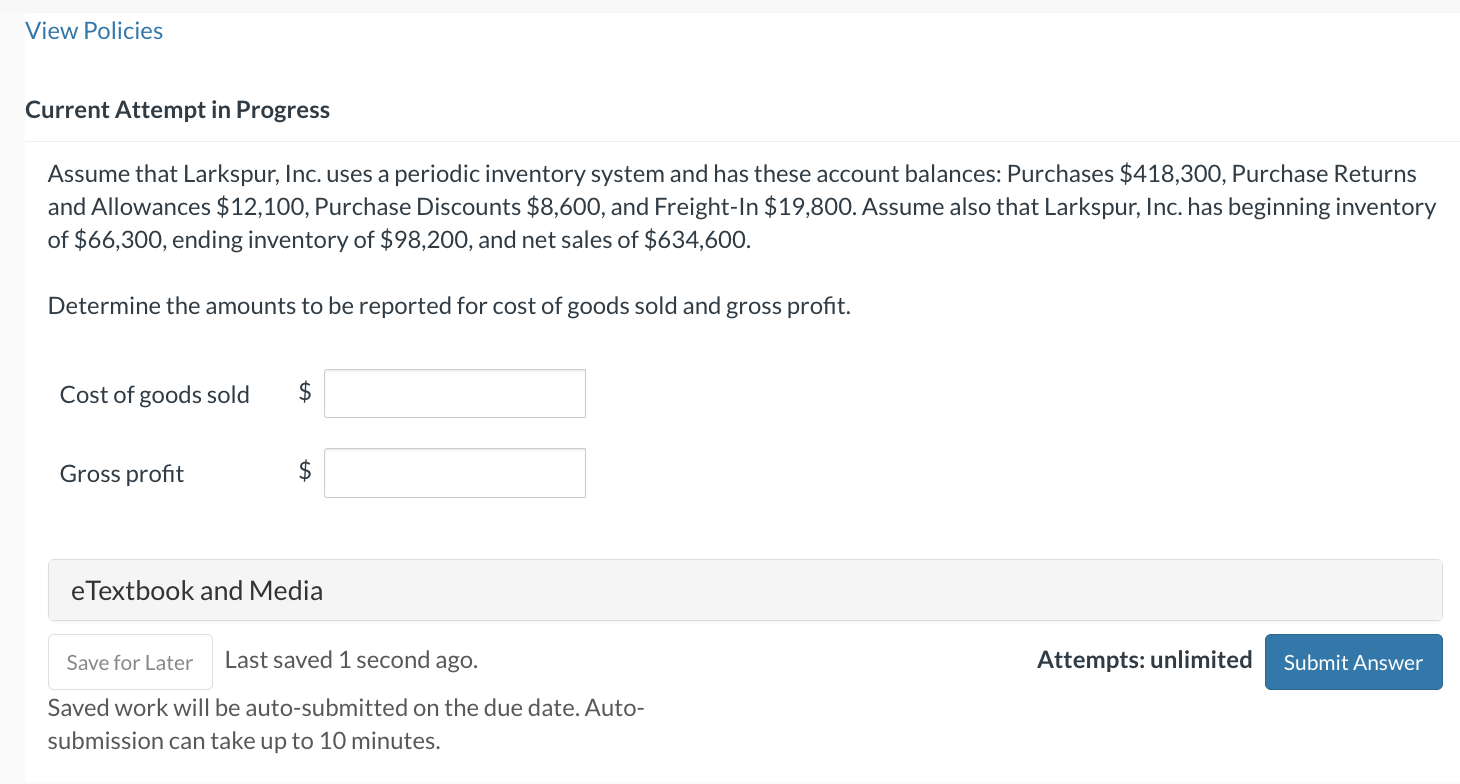Click the Current Attempt in Progress heading
The height and width of the screenshot is (784, 1460).
[177, 109]
